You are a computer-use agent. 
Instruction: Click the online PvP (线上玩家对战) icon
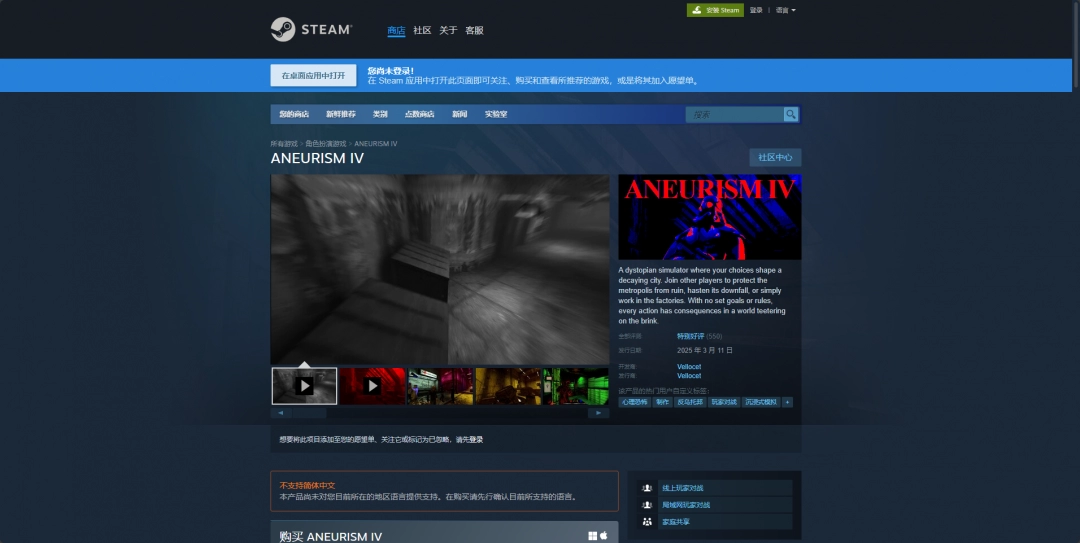[x=648, y=488]
